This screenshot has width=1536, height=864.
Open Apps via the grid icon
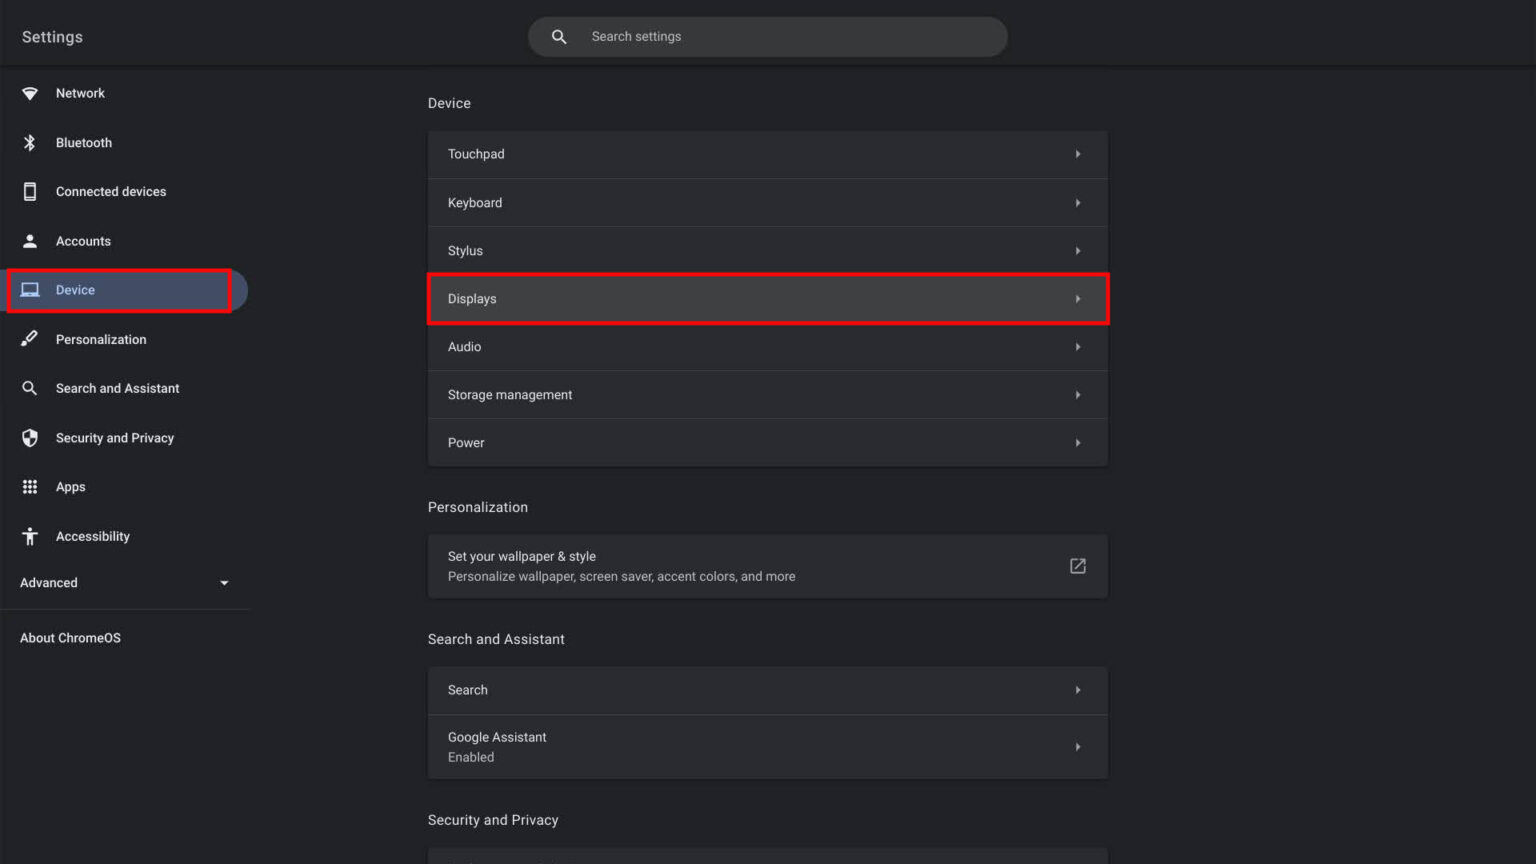pos(30,487)
